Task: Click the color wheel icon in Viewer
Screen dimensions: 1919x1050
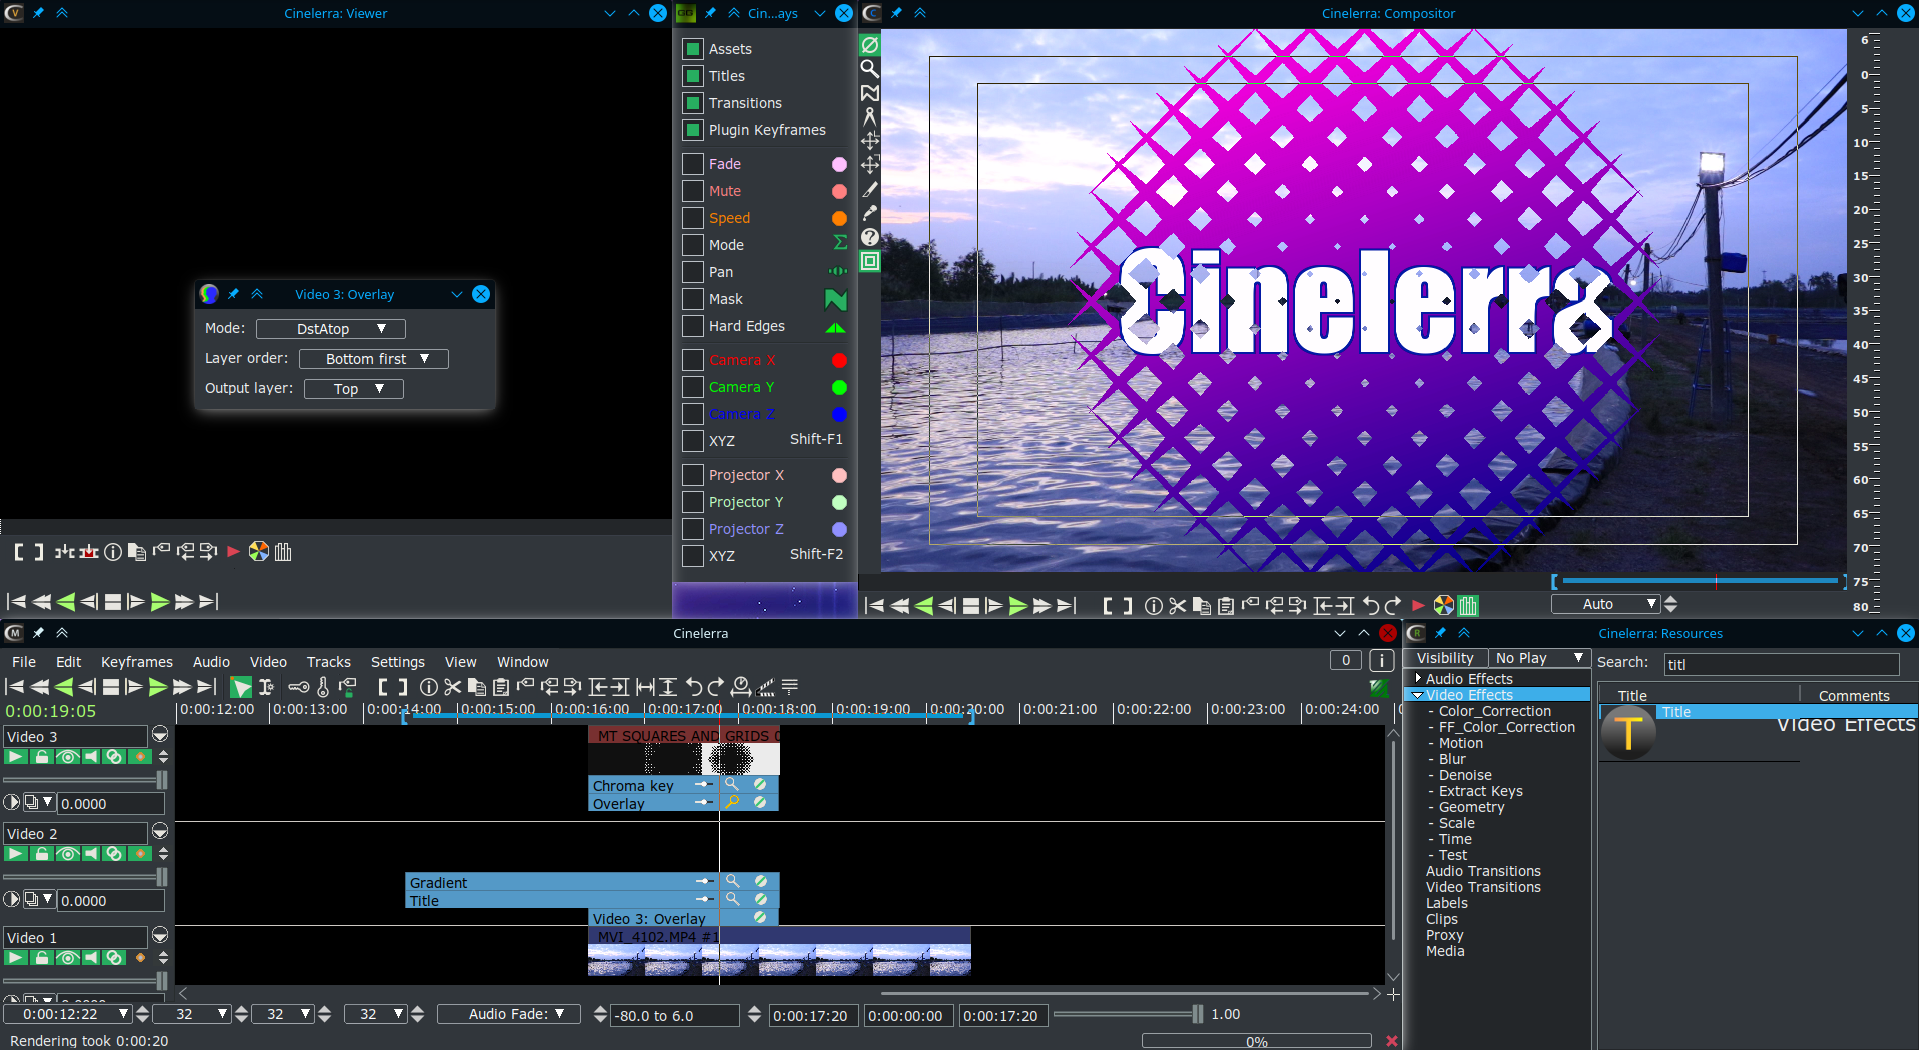Action: pos(259,552)
